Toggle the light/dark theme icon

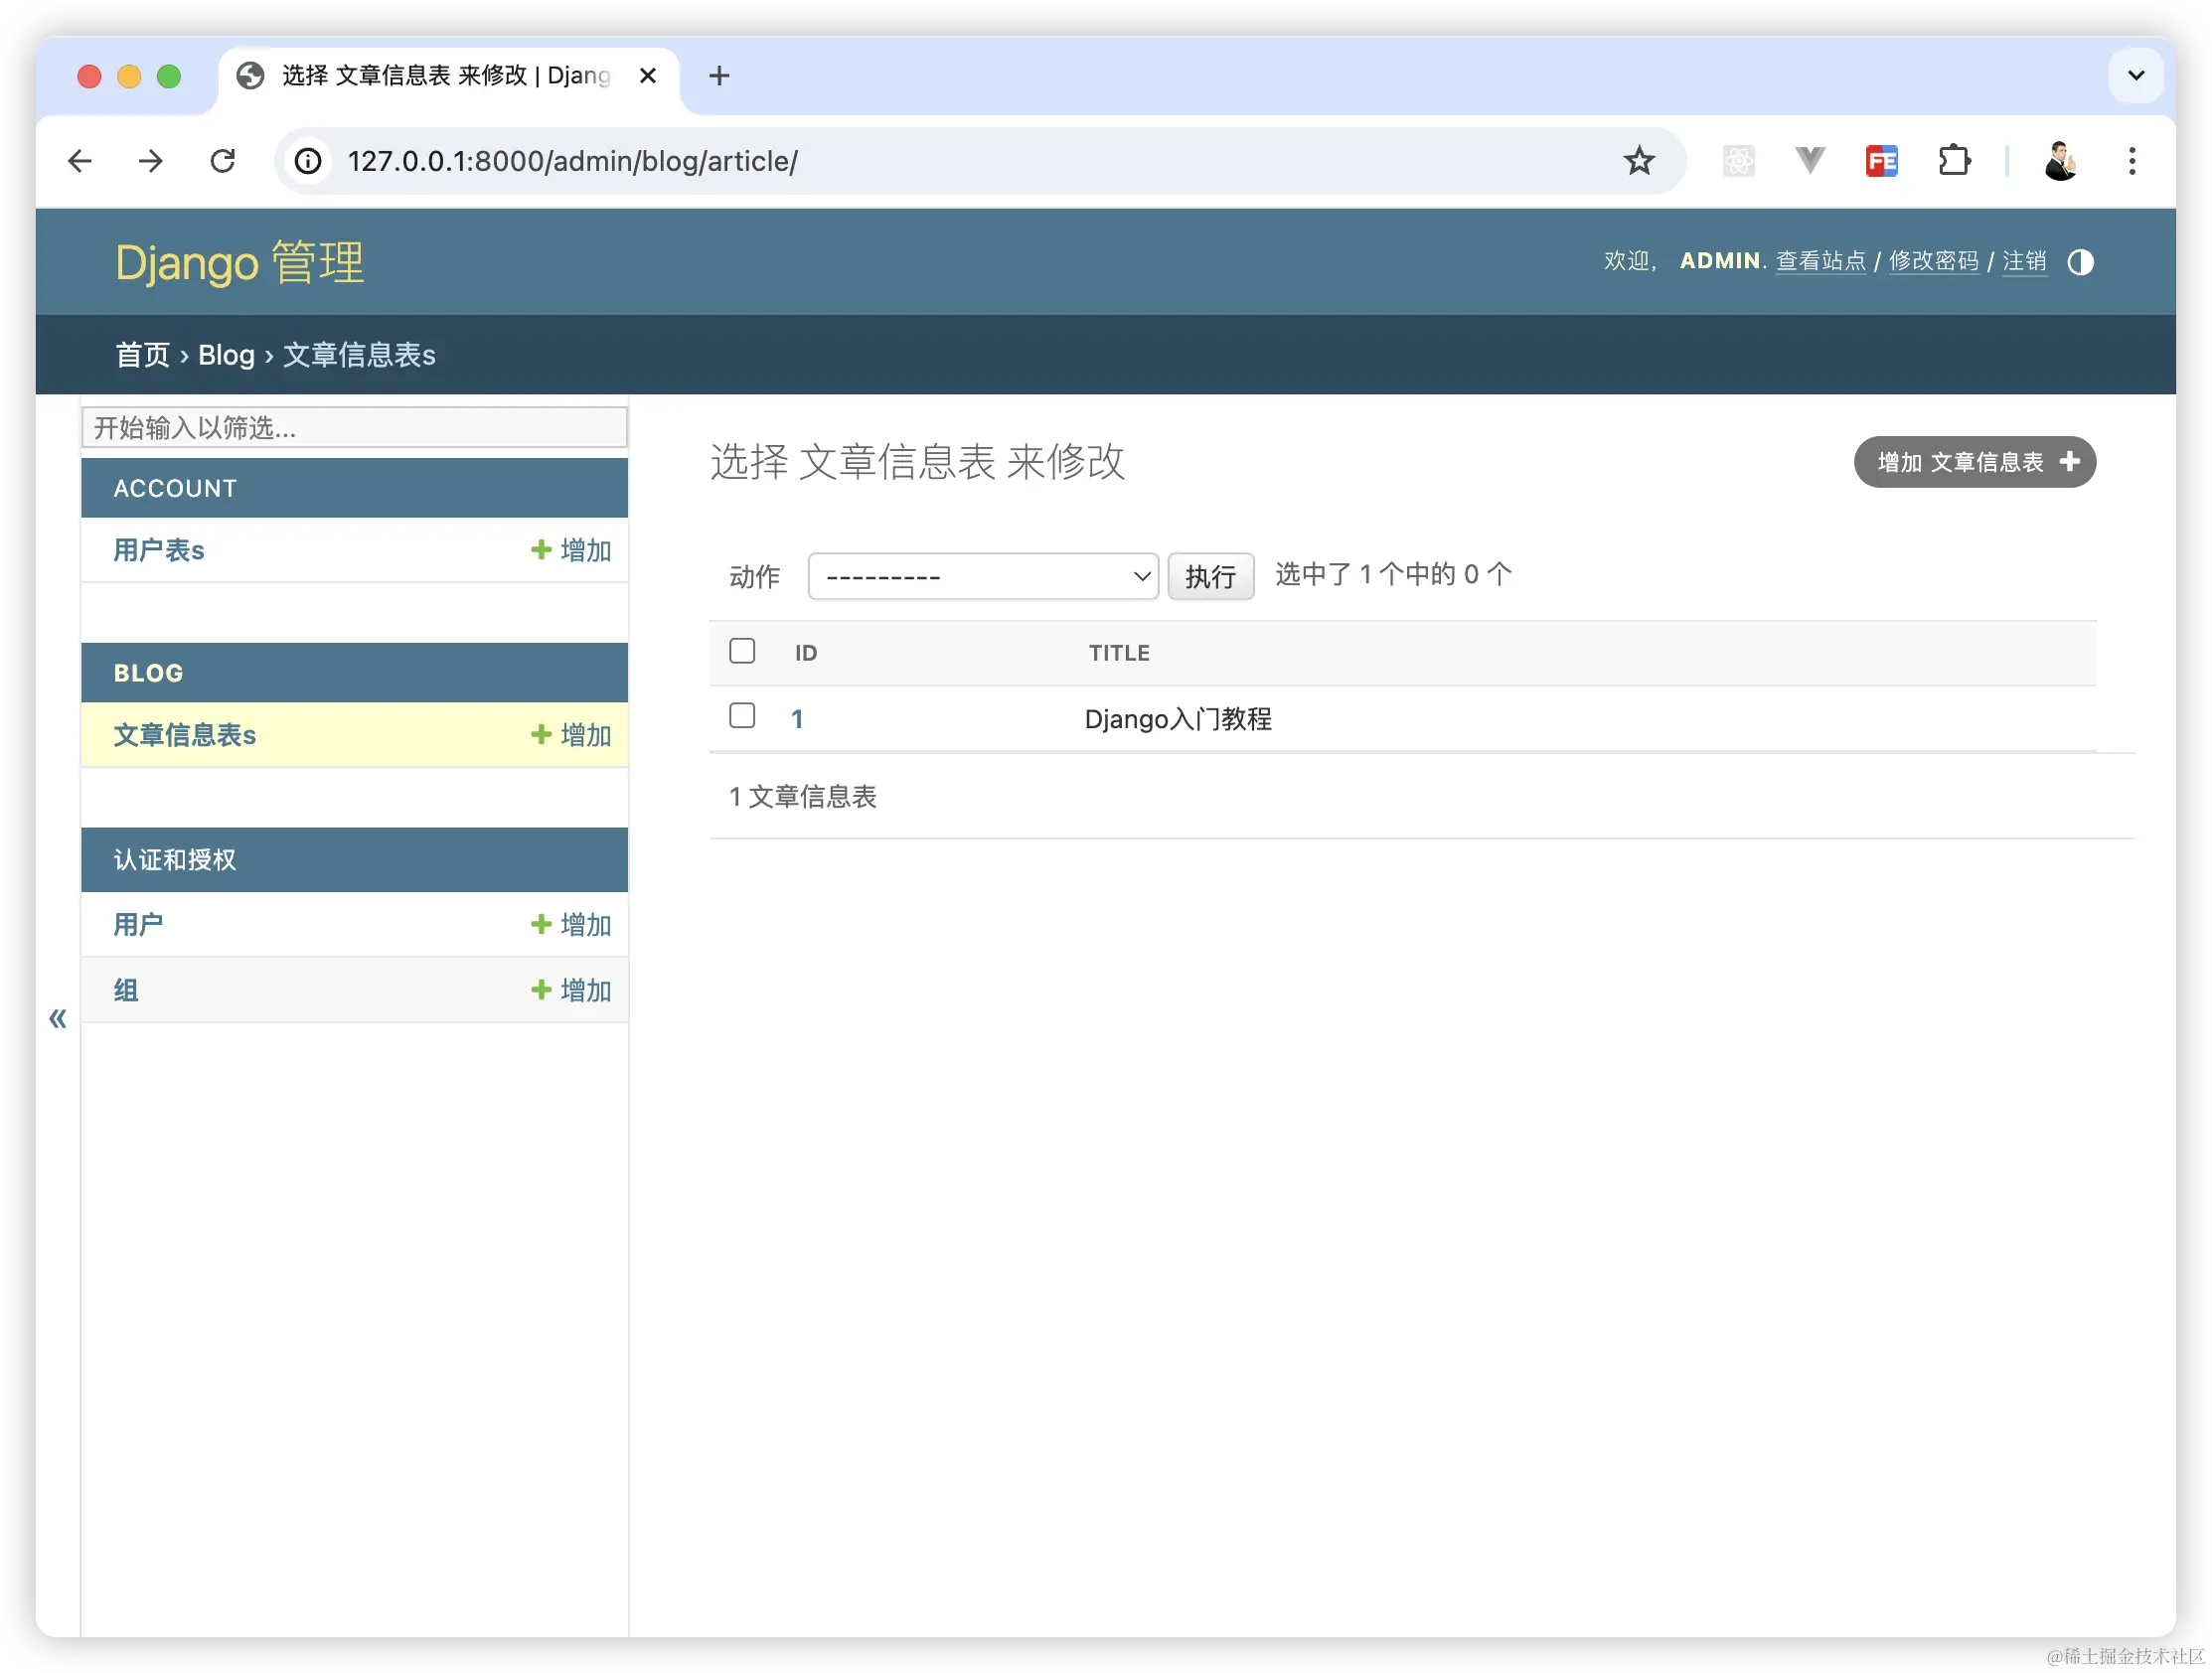(2080, 262)
